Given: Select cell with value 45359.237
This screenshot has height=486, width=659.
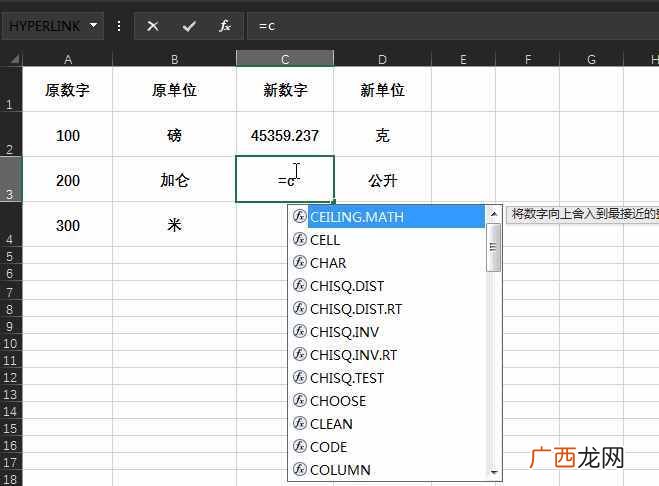Looking at the screenshot, I should 285,135.
